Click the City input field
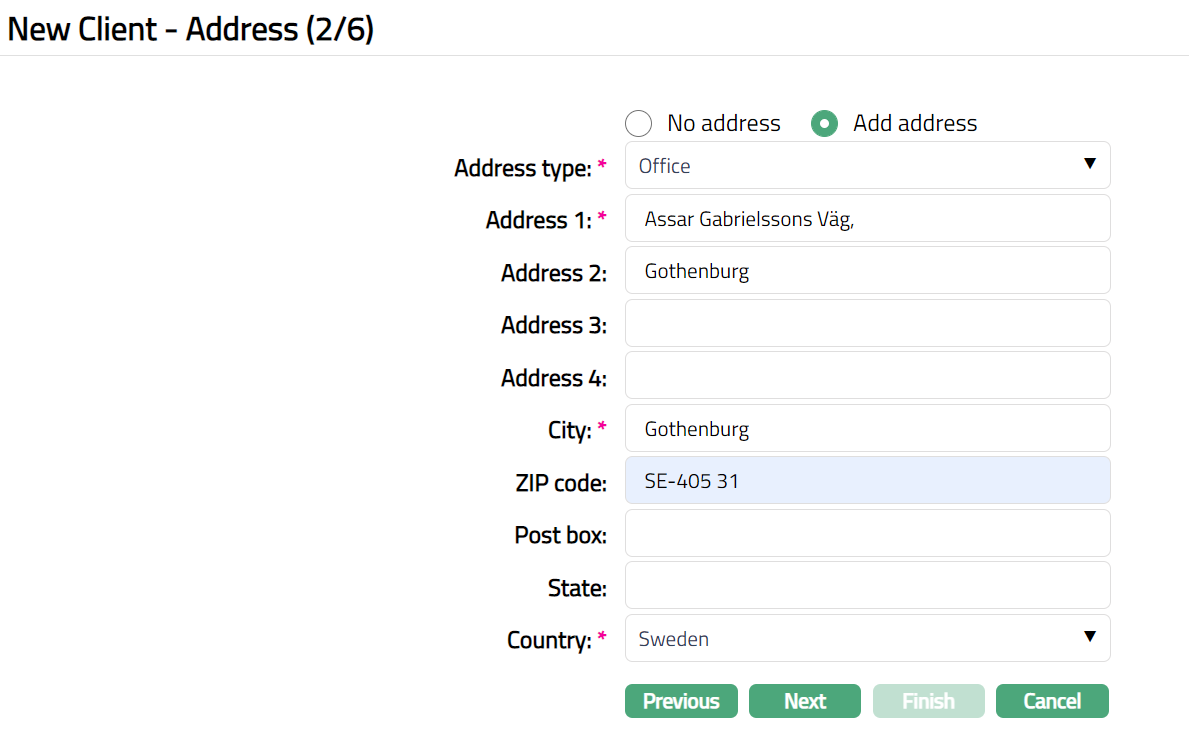Image resolution: width=1189 pixels, height=731 pixels. (866, 429)
